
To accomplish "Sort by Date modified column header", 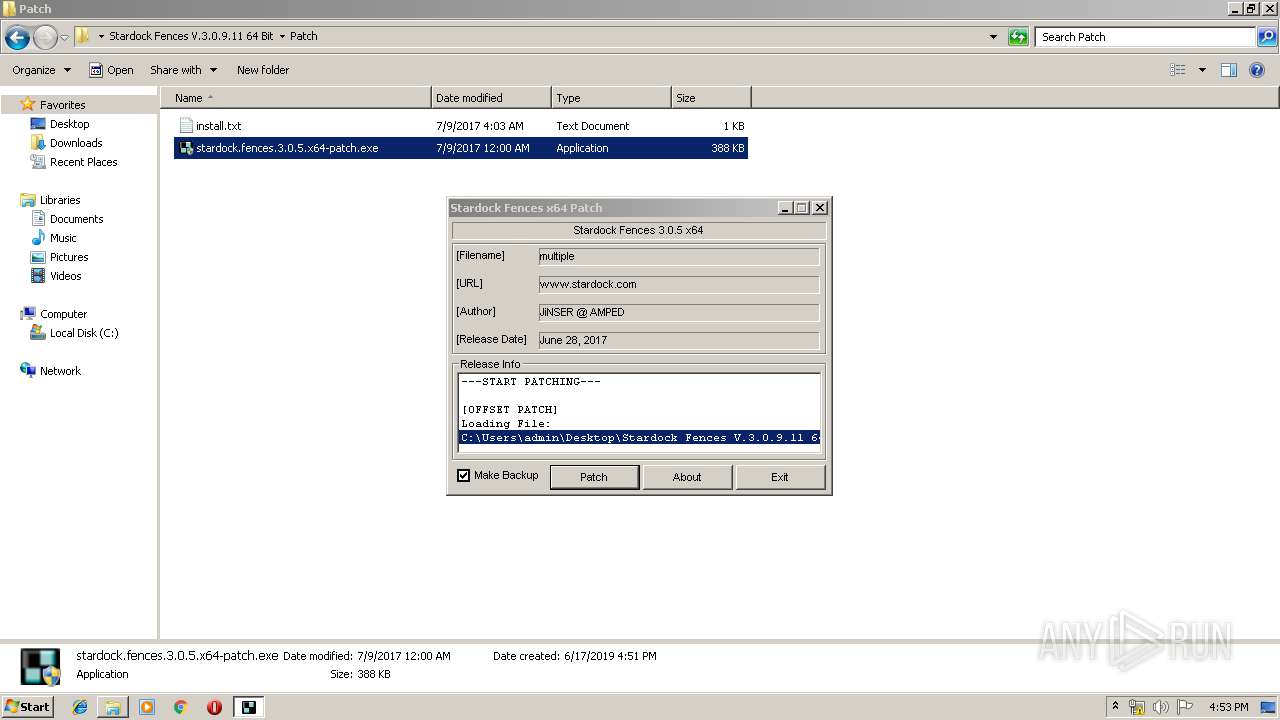I will pos(491,98).
